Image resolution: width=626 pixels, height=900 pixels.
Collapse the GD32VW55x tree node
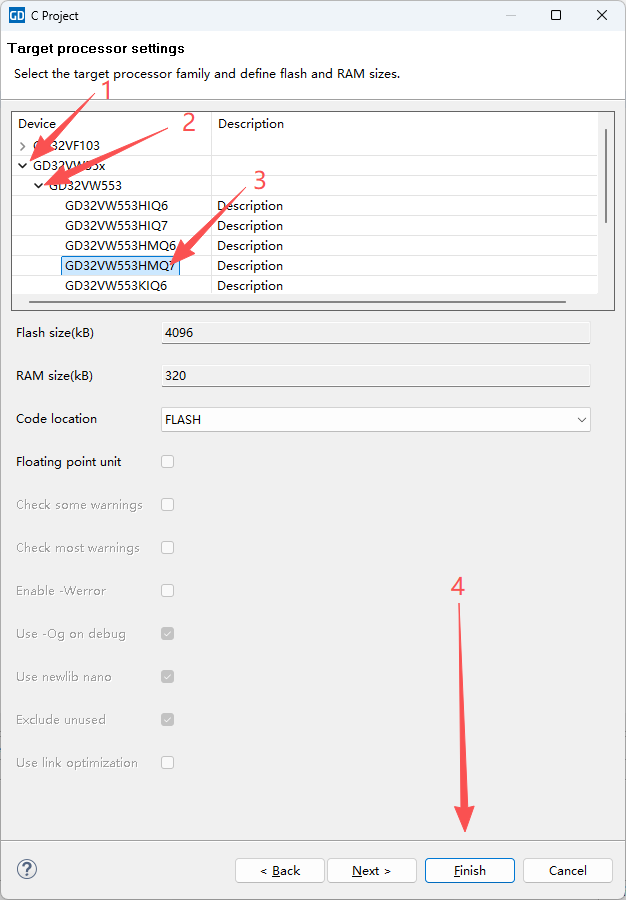click(x=23, y=166)
